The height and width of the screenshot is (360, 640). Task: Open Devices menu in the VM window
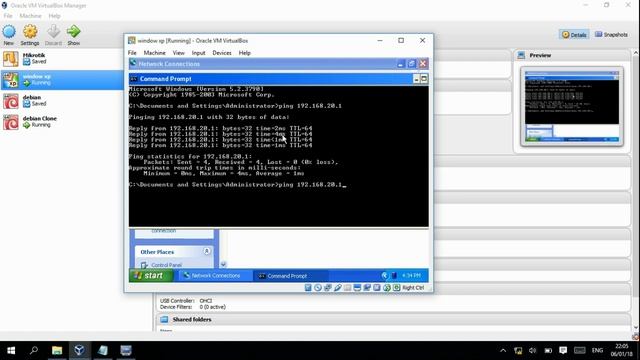click(222, 53)
